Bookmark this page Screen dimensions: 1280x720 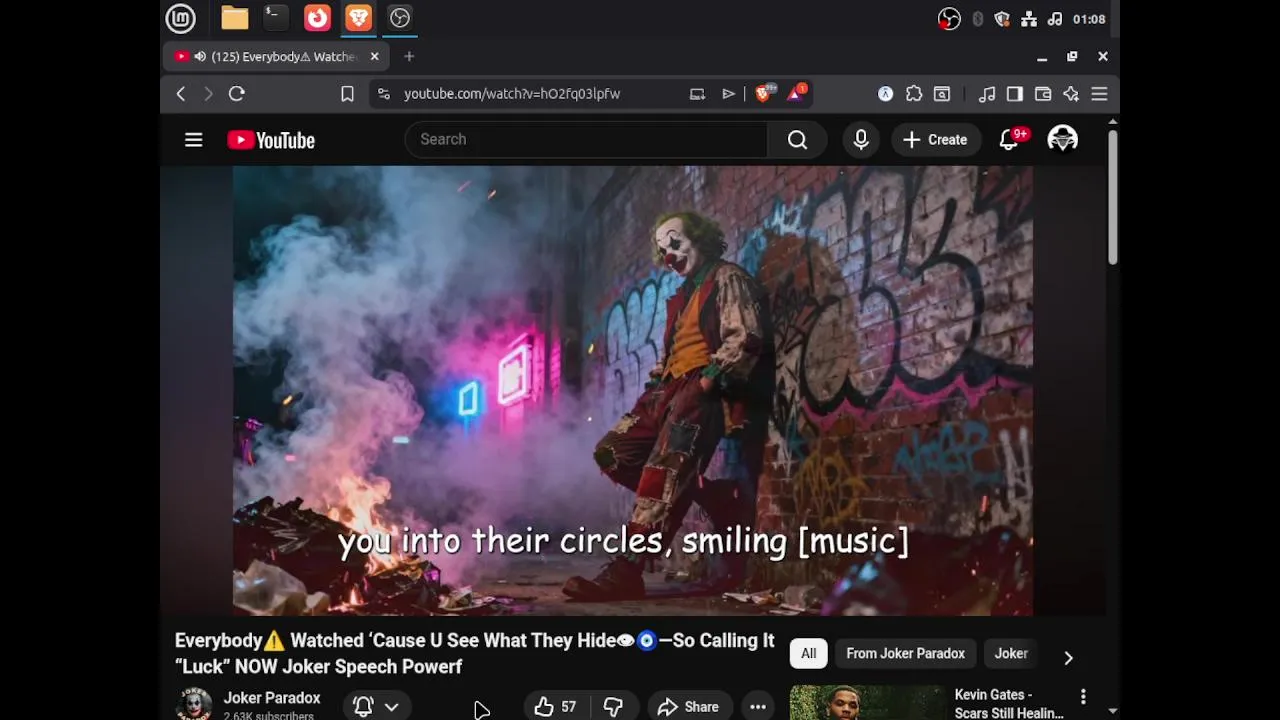tap(347, 94)
